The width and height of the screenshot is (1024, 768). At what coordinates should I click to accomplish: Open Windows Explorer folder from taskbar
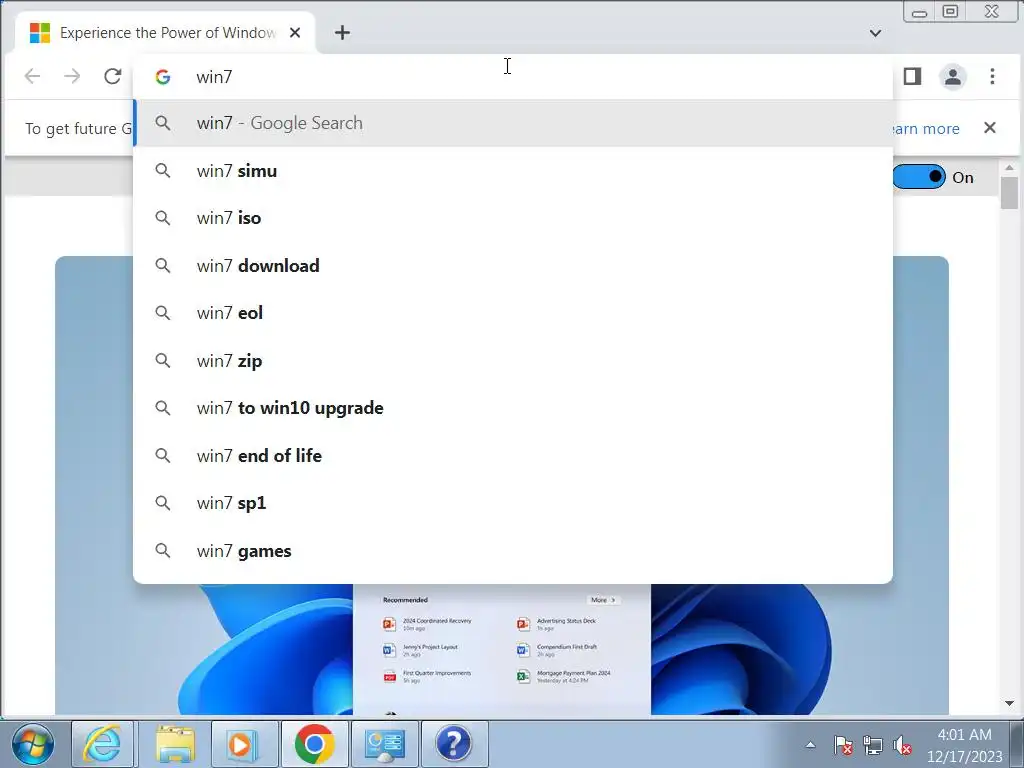[176, 744]
